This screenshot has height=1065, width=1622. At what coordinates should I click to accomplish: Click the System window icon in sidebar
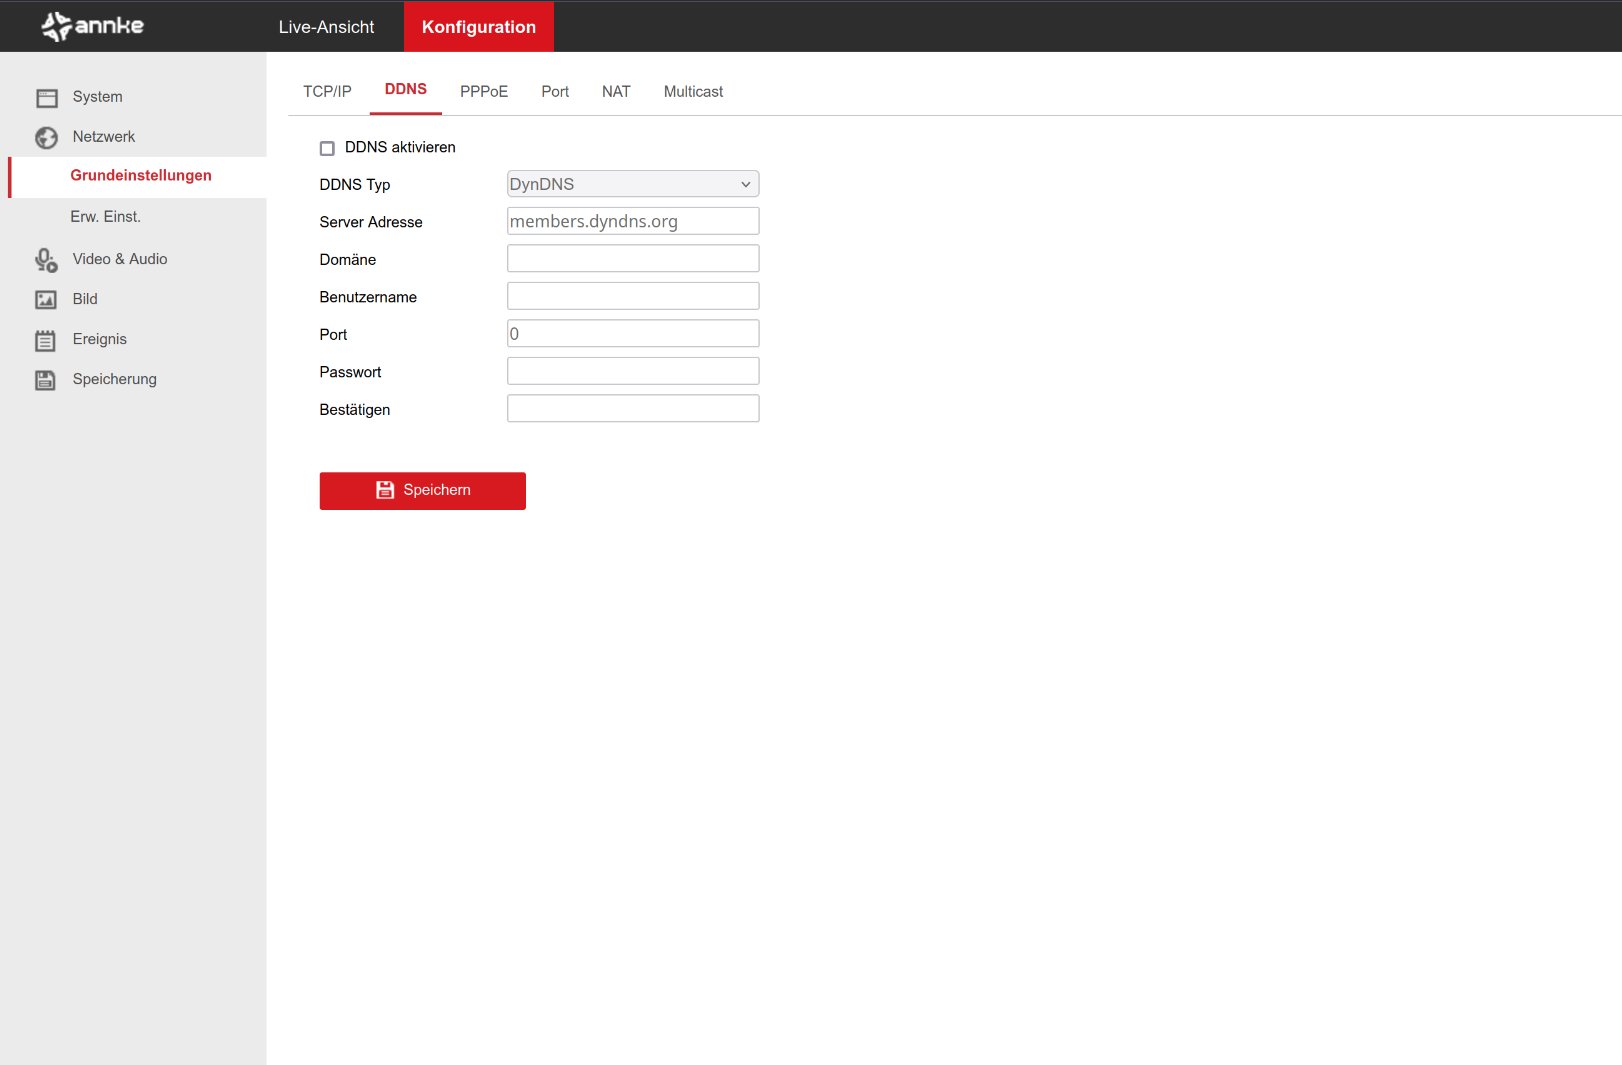(47, 97)
